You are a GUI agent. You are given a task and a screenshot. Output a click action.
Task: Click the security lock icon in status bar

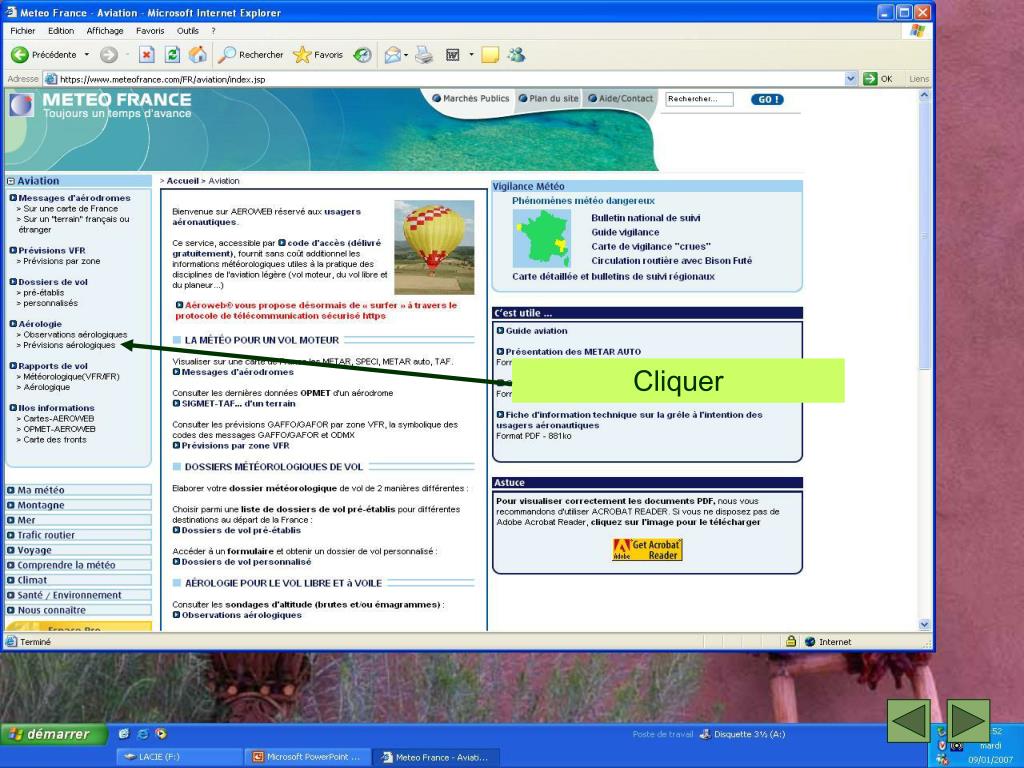791,641
